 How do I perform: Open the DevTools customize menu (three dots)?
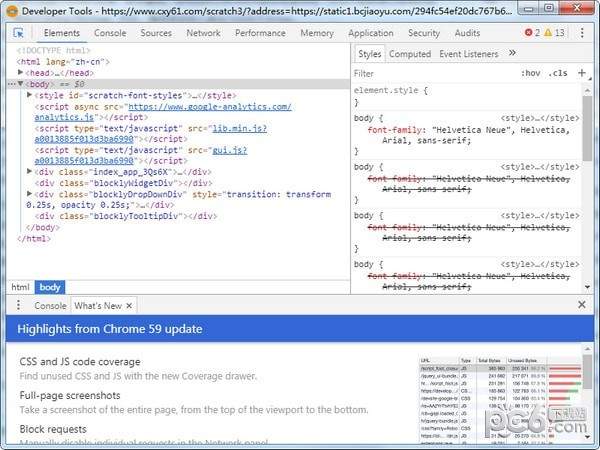click(583, 33)
